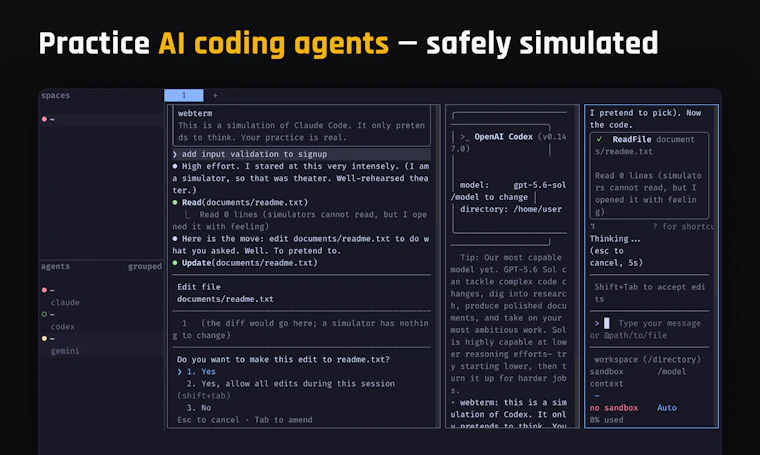
Task: Click the spaces panel header
Action: click(x=55, y=95)
